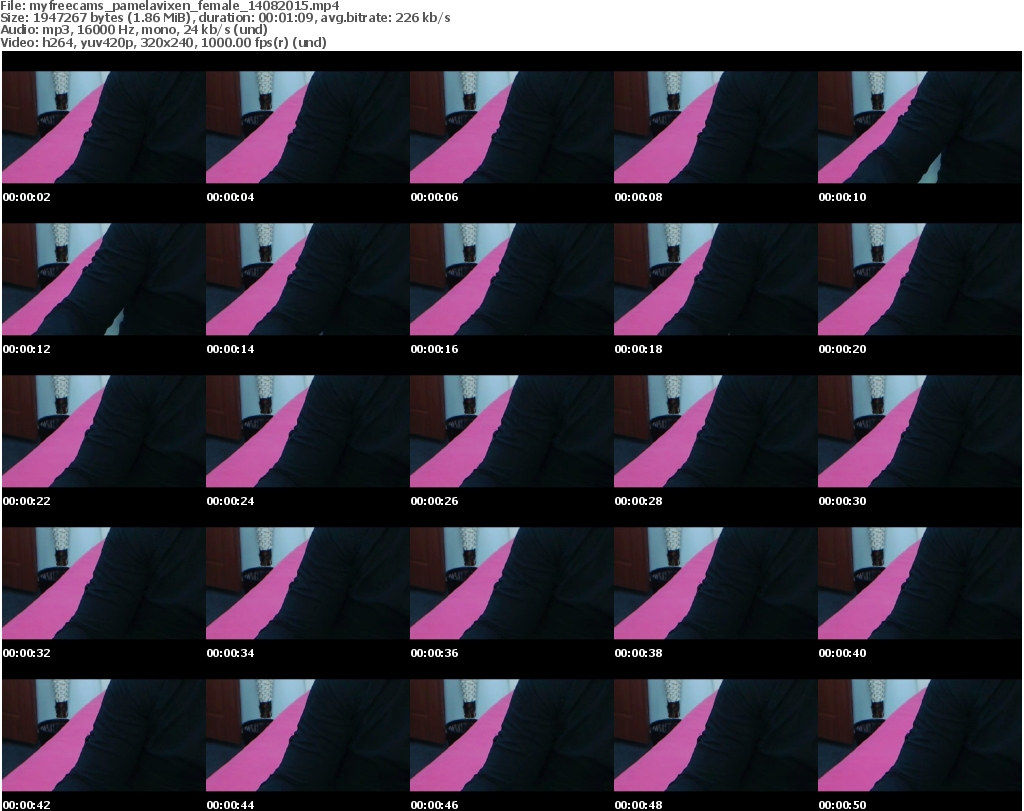The width and height of the screenshot is (1024, 811).
Task: Click the 00:00:10 timestamp label
Action: click(x=842, y=197)
